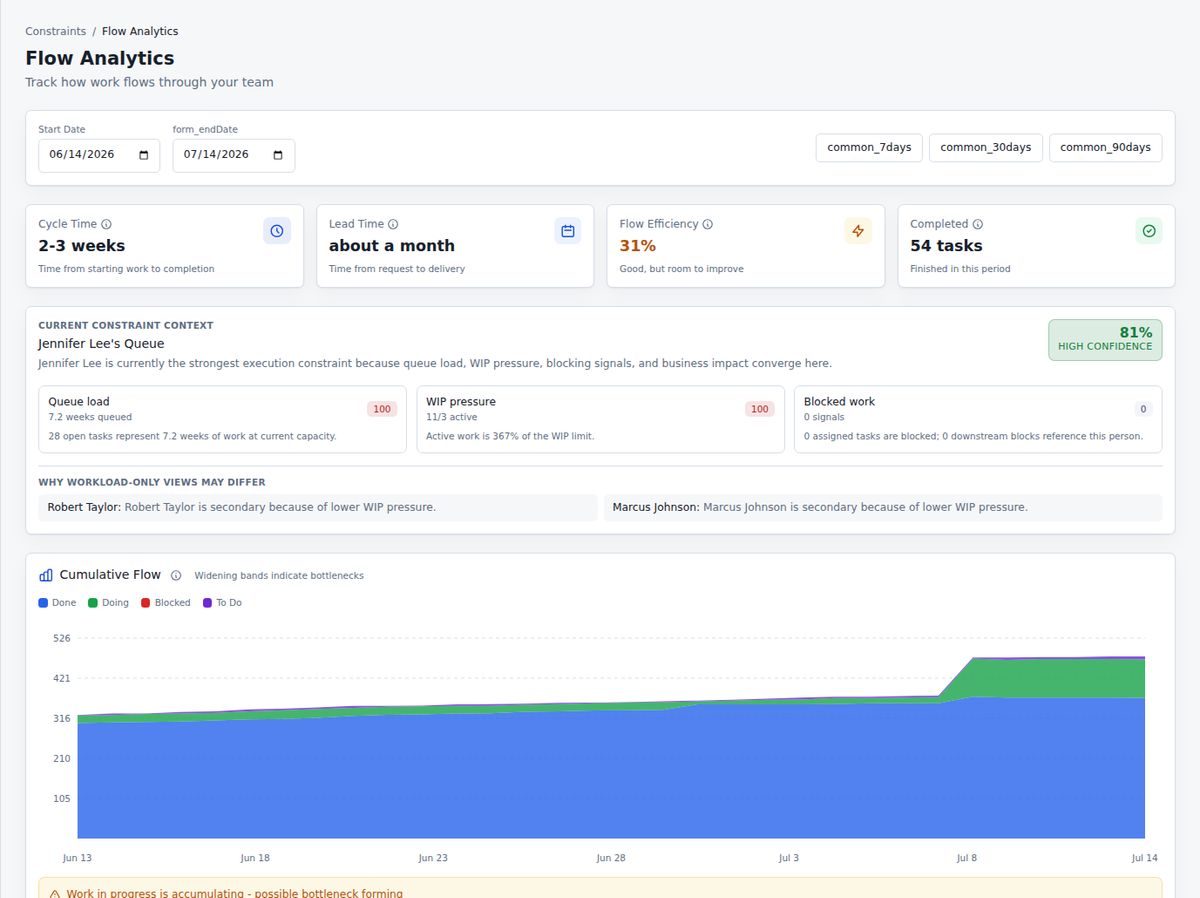Click the Start Date input field
Image resolution: width=1200 pixels, height=898 pixels.
click(99, 155)
